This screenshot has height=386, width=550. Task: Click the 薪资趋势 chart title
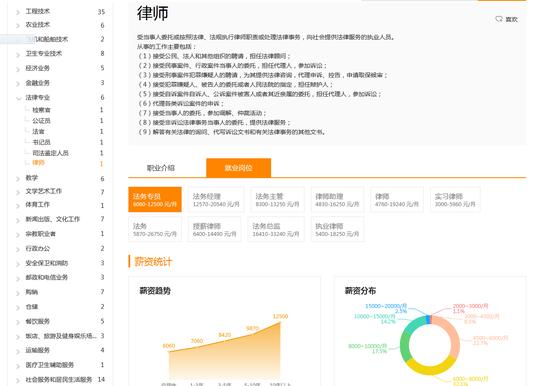pyautogui.click(x=155, y=291)
